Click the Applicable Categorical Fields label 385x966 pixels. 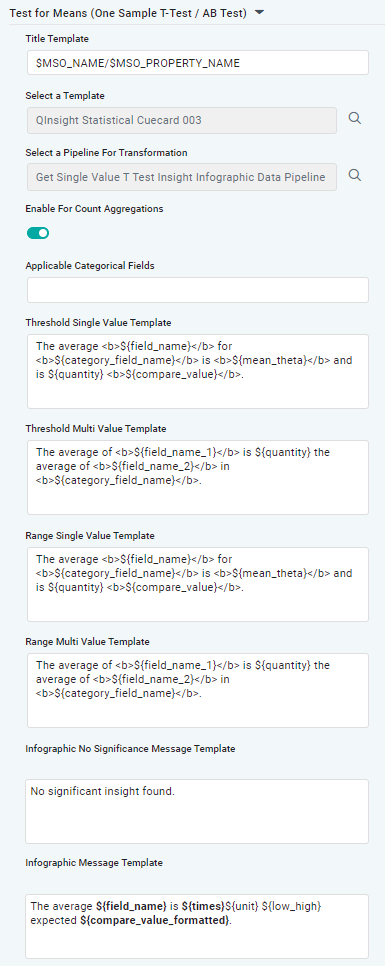pos(90,266)
